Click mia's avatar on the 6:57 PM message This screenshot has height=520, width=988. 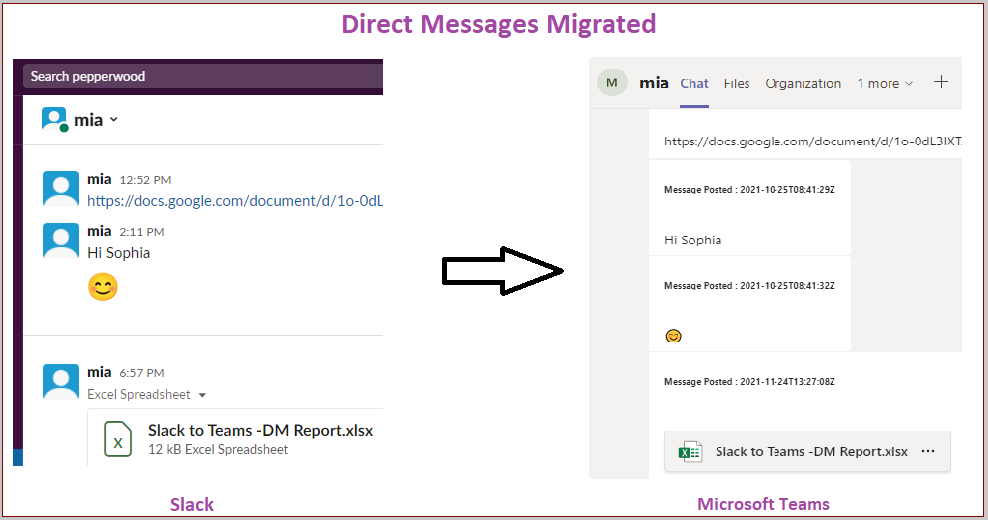[x=60, y=381]
